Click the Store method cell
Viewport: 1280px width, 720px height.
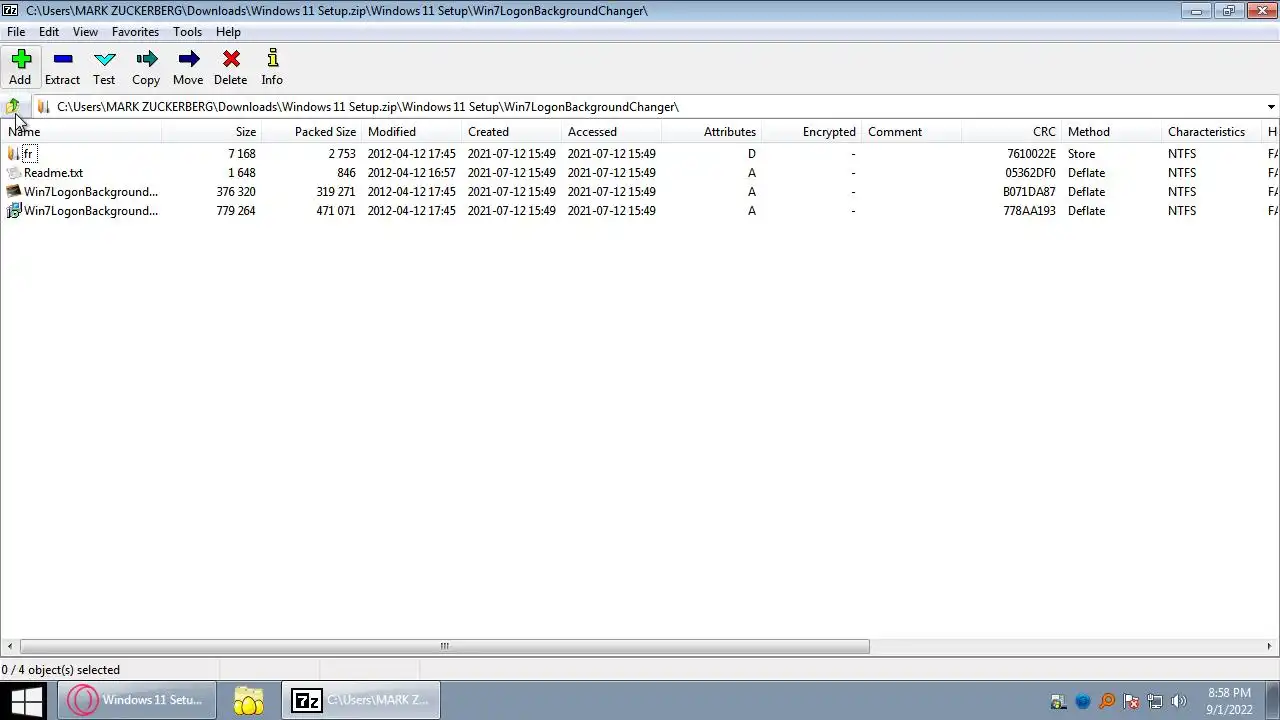coord(1081,154)
